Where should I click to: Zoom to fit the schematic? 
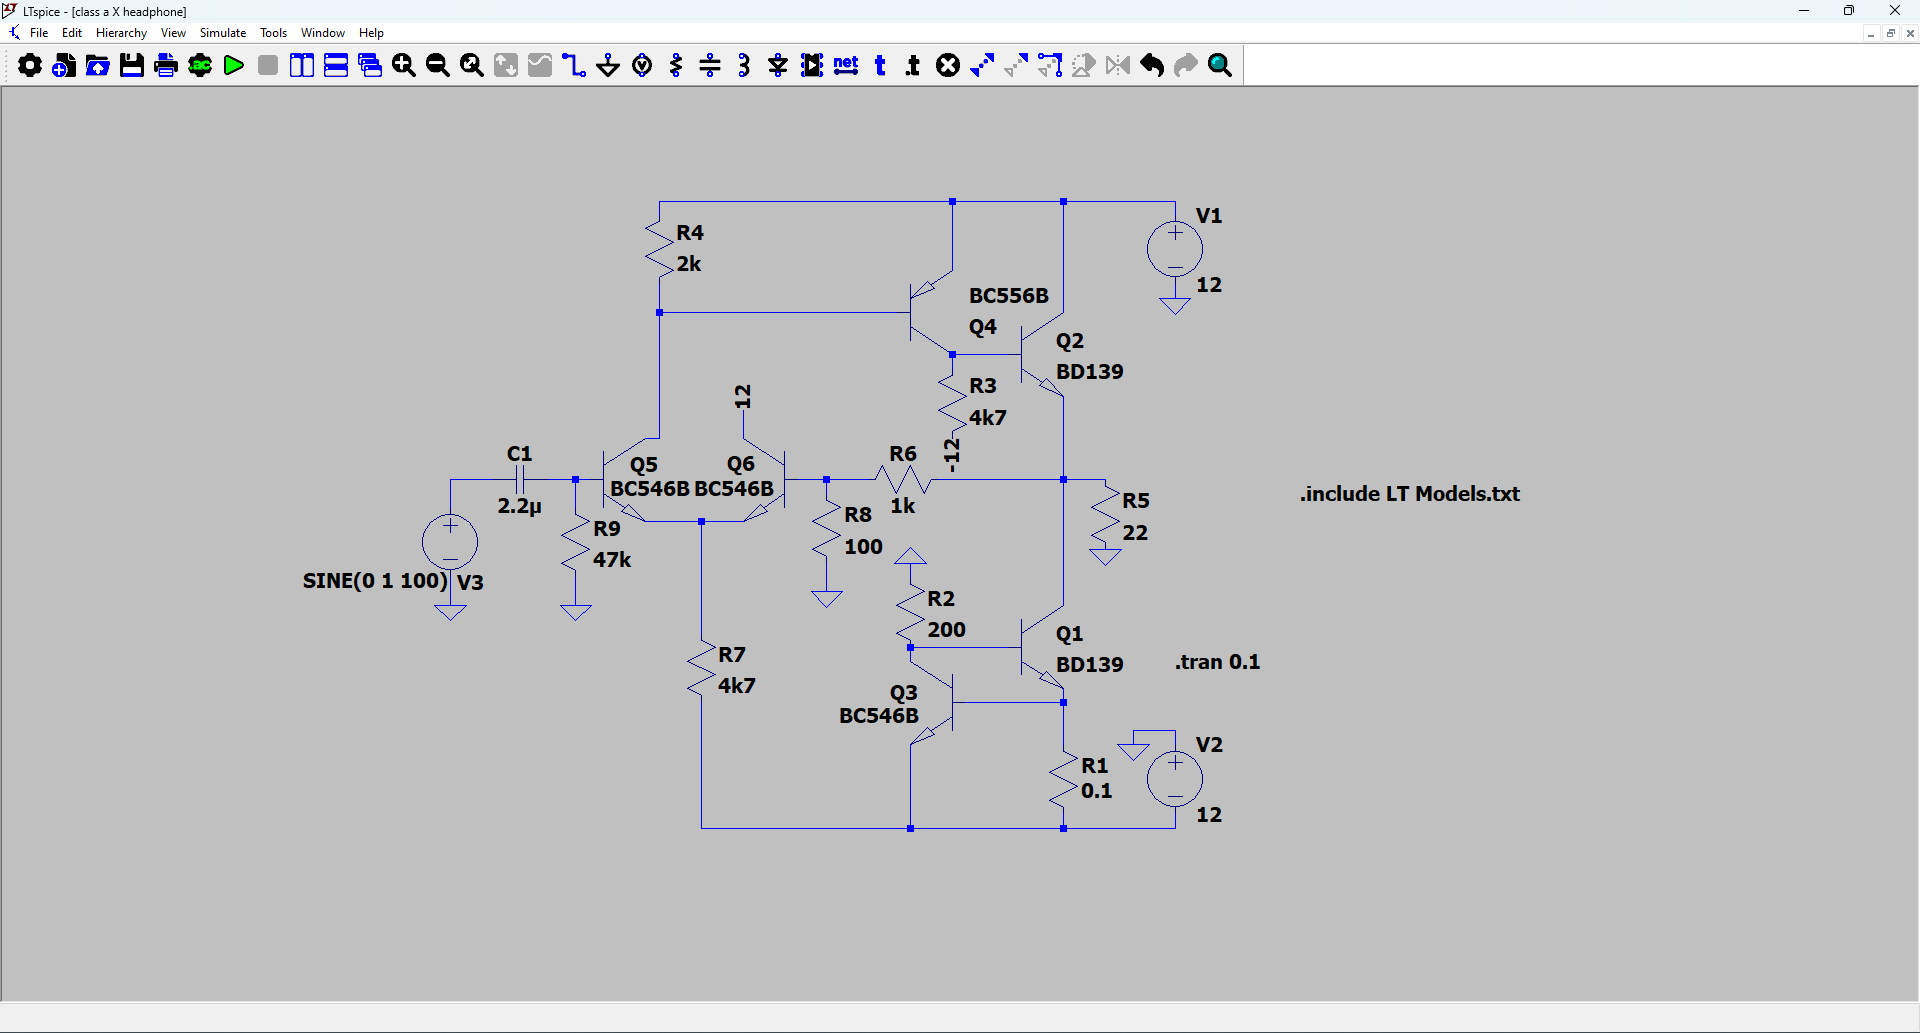click(472, 66)
